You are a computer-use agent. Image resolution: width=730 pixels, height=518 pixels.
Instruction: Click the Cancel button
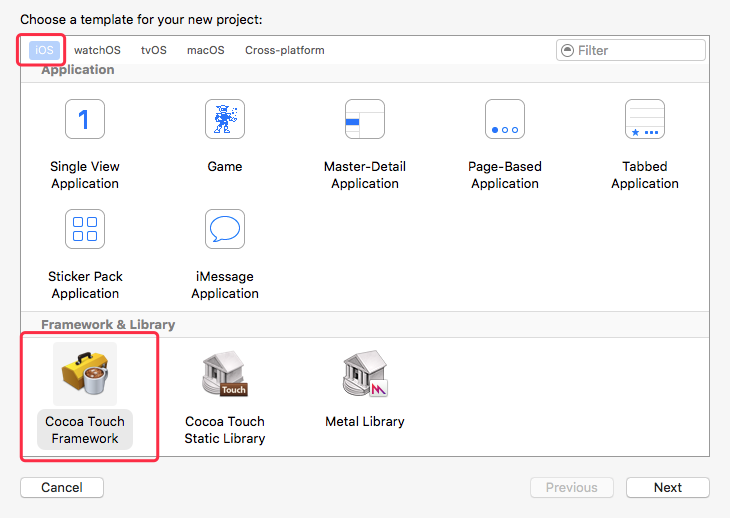[x=62, y=487]
